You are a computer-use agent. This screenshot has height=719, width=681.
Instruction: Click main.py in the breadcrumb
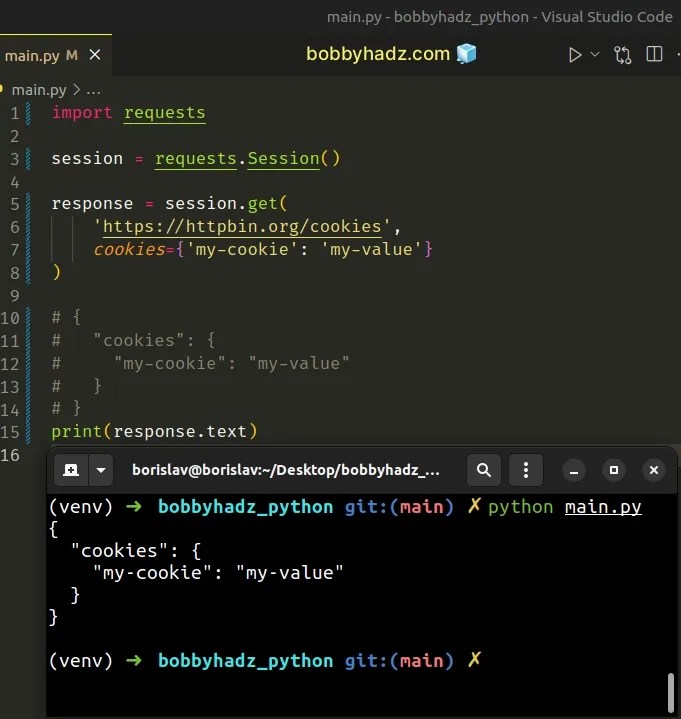39,90
